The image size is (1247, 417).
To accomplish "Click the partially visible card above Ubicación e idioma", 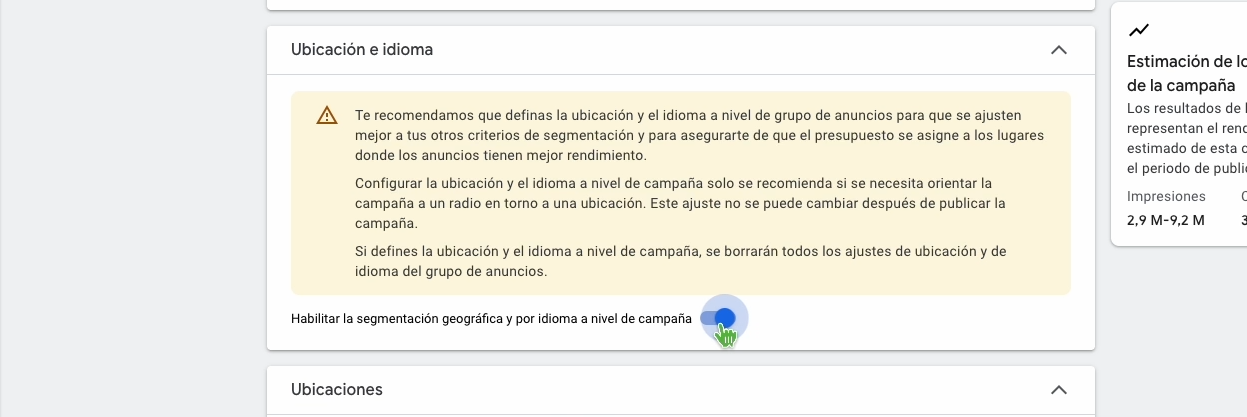I will pyautogui.click(x=681, y=5).
